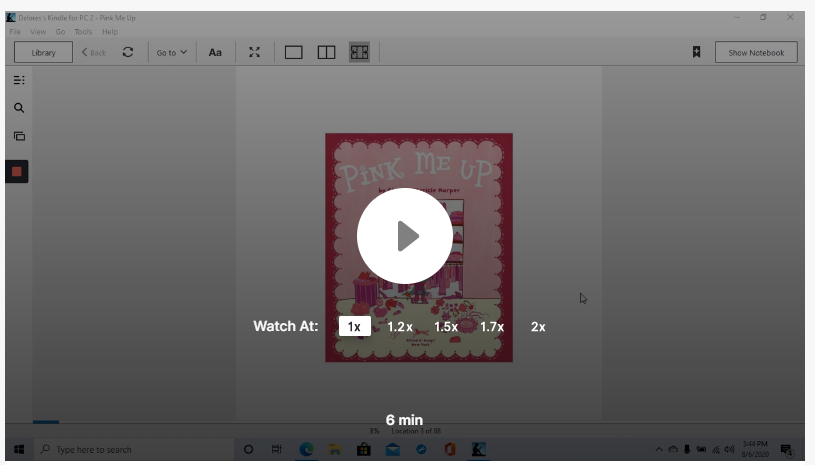815x465 pixels.
Task: Switch to two column page layout
Action: click(326, 52)
